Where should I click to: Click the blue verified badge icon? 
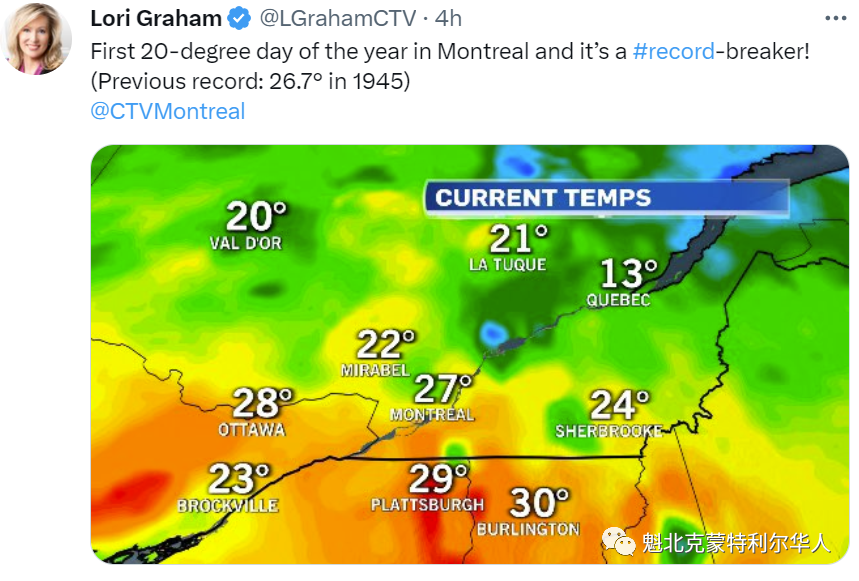click(x=239, y=19)
